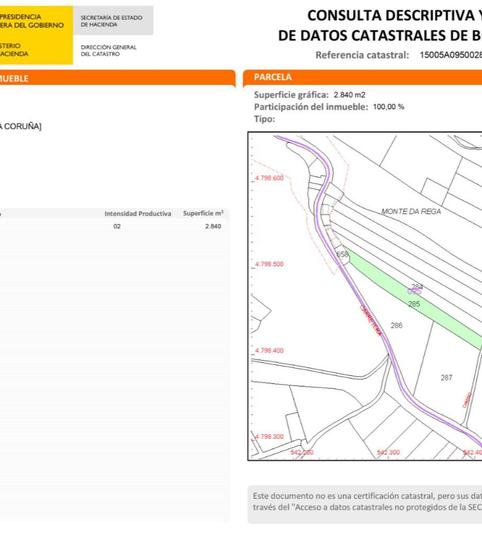This screenshot has width=482, height=542.
Task: Click the 'CONSULTA DESCRIPTIVA' document title
Action: pyautogui.click(x=395, y=16)
